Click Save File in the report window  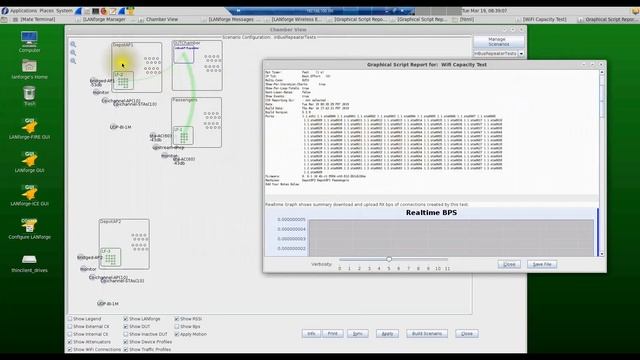(542, 264)
